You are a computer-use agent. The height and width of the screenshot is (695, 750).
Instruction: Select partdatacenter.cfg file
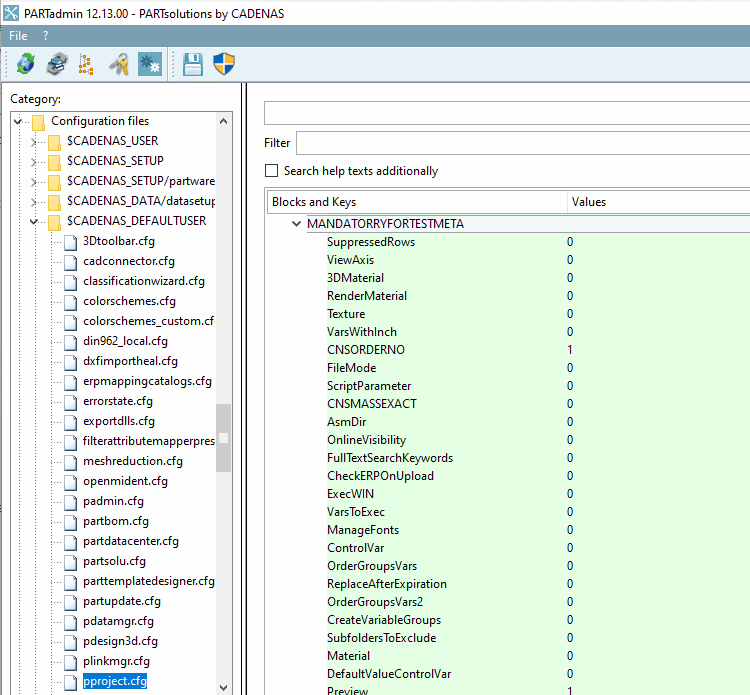tap(131, 541)
